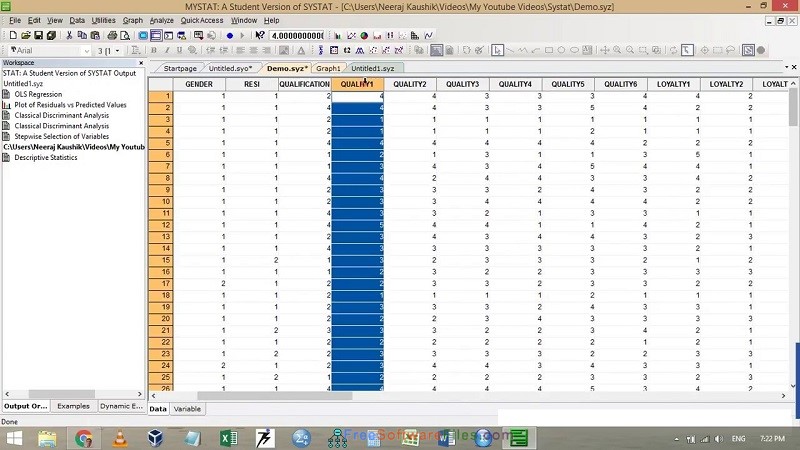This screenshot has width=800, height=450.
Task: Select row header 12
Action: [161, 225]
